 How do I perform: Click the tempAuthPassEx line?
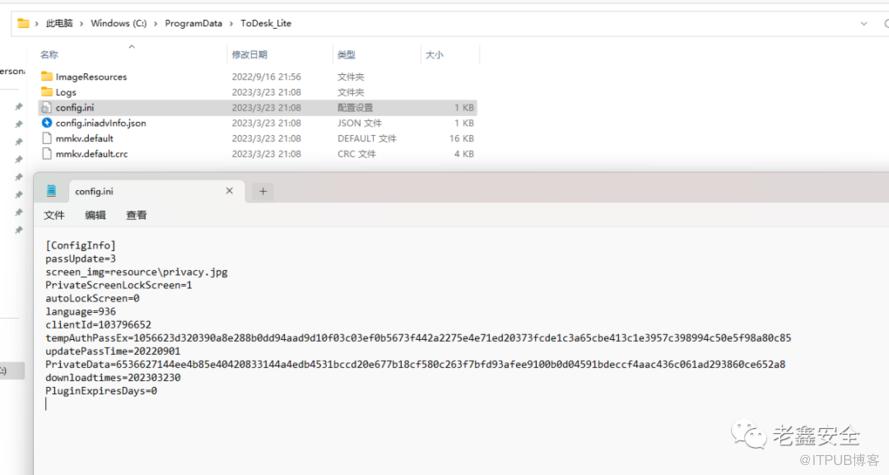(x=418, y=338)
